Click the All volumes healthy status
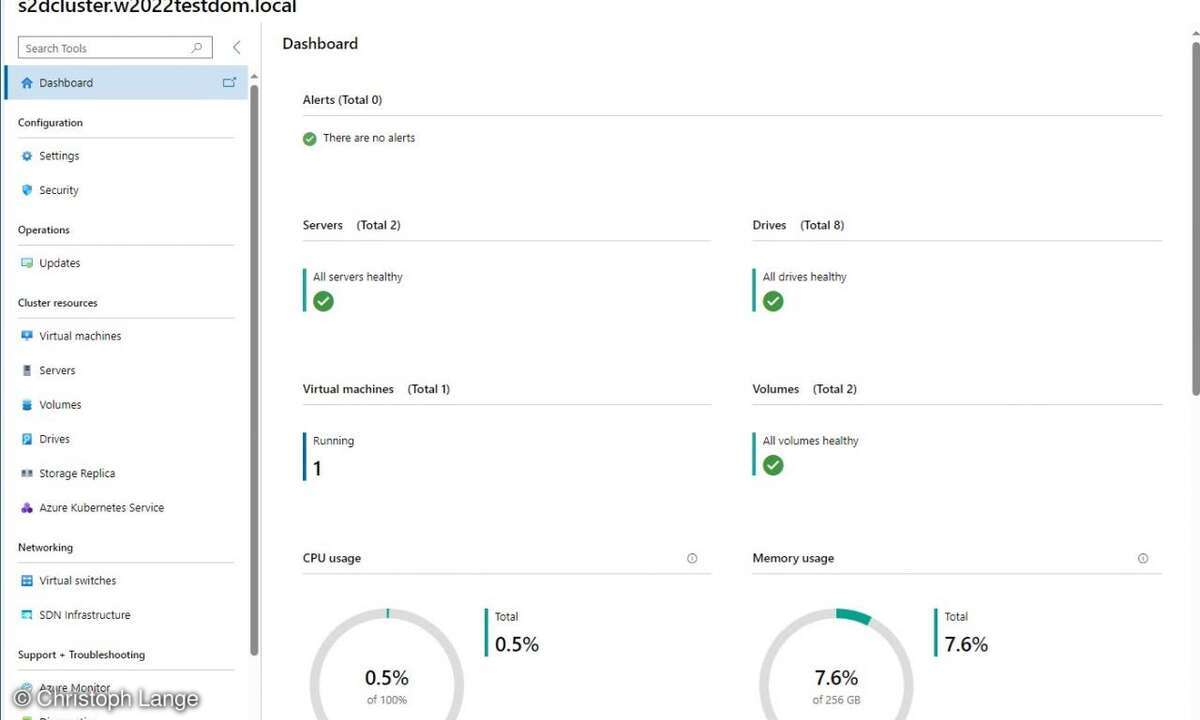Image resolution: width=1200 pixels, height=720 pixels. 810,441
